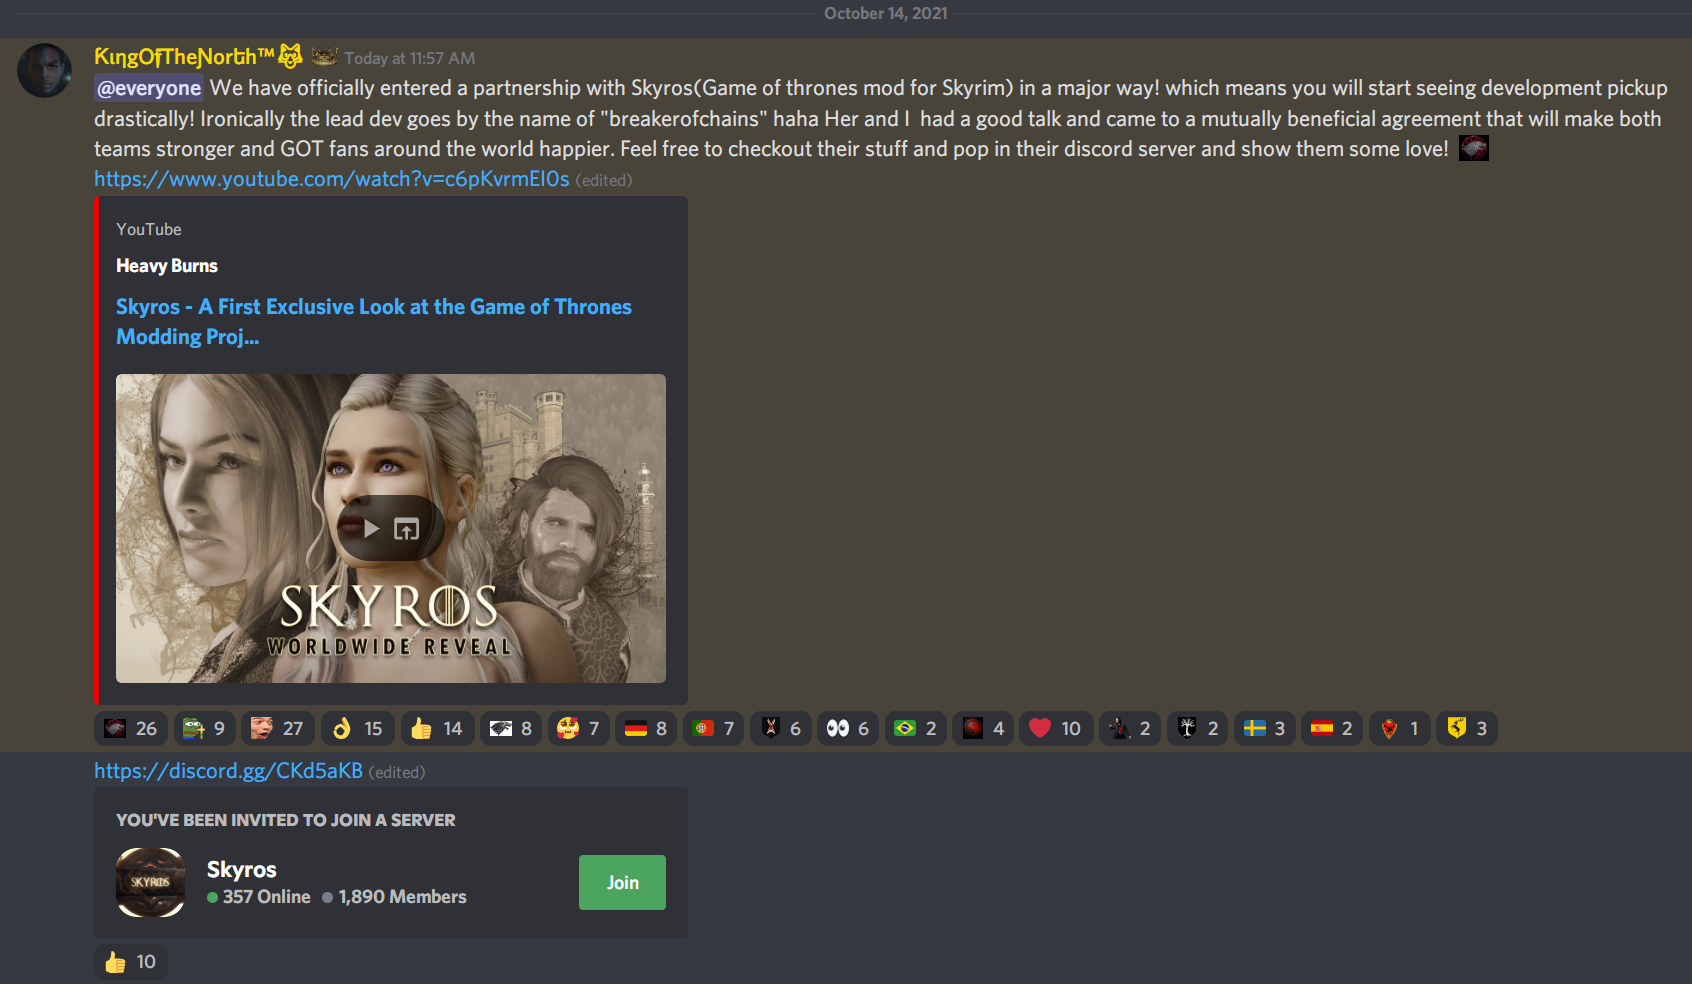
Task: Toggle the German flag reaction
Action: coord(646,728)
